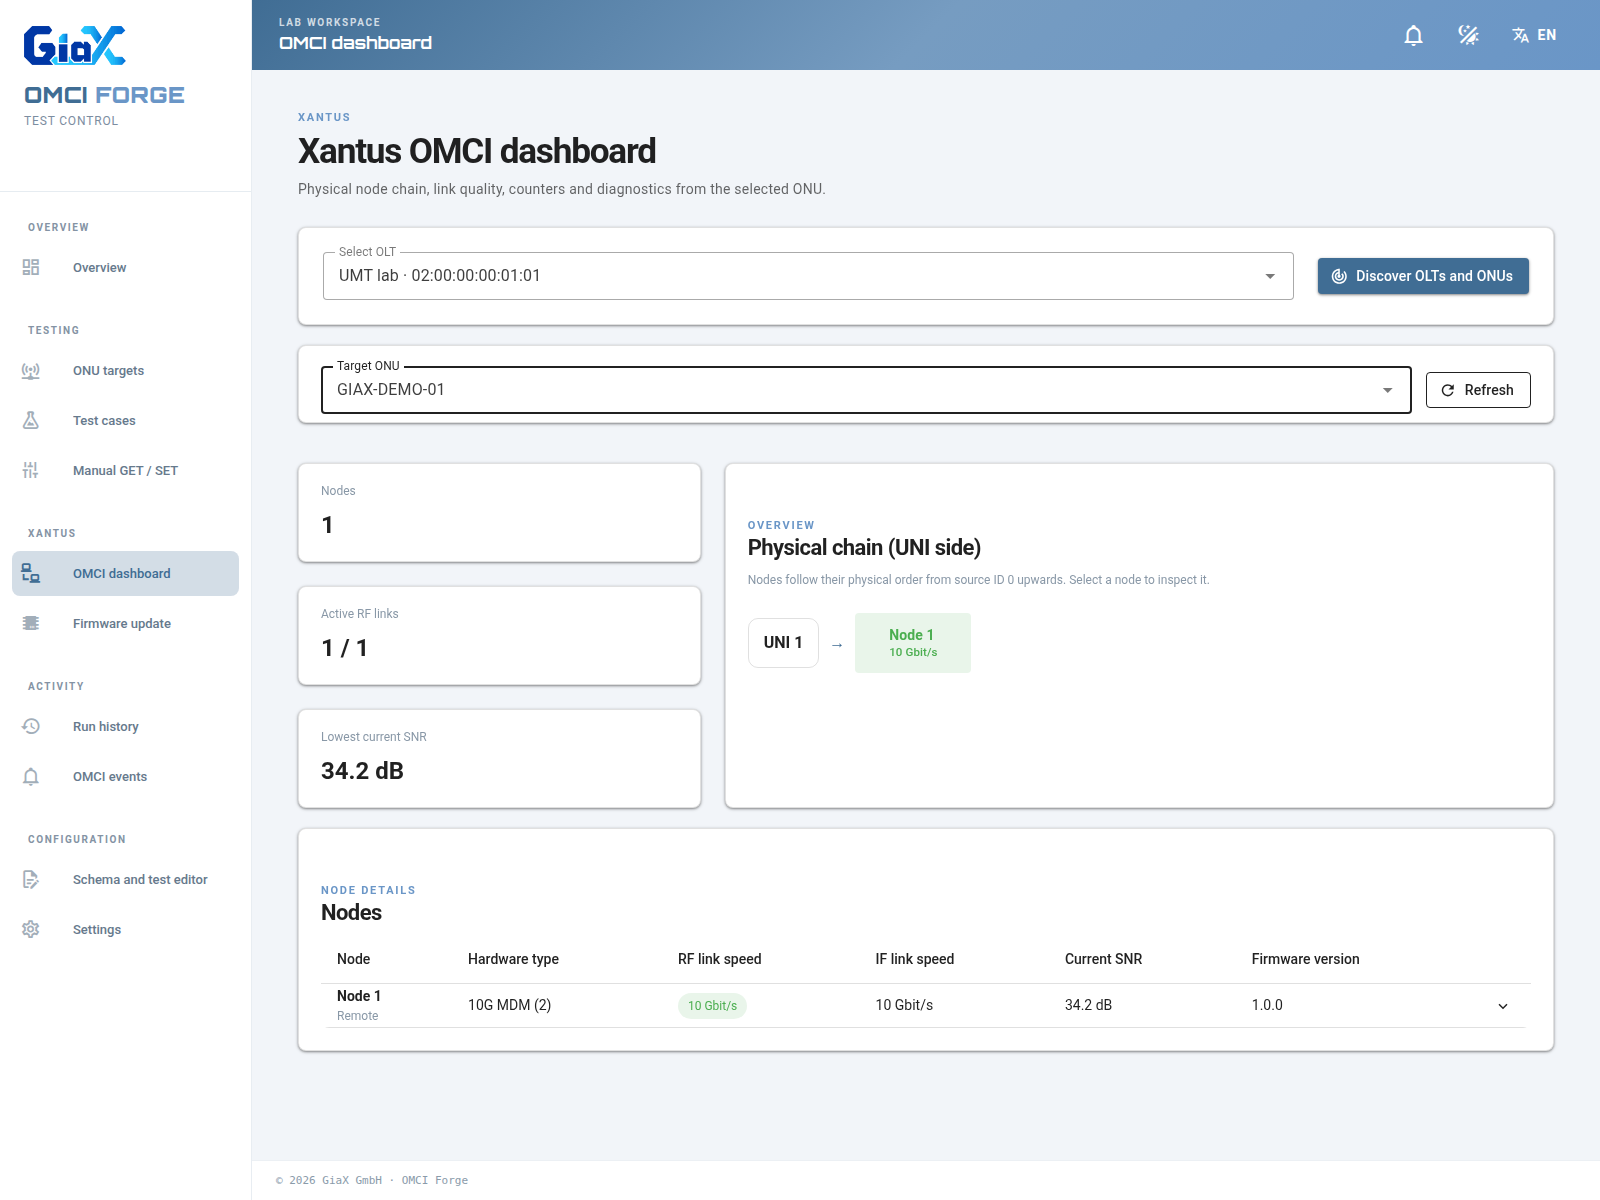Image resolution: width=1600 pixels, height=1200 pixels.
Task: Click the ONU targets antenna icon
Action: 31,371
